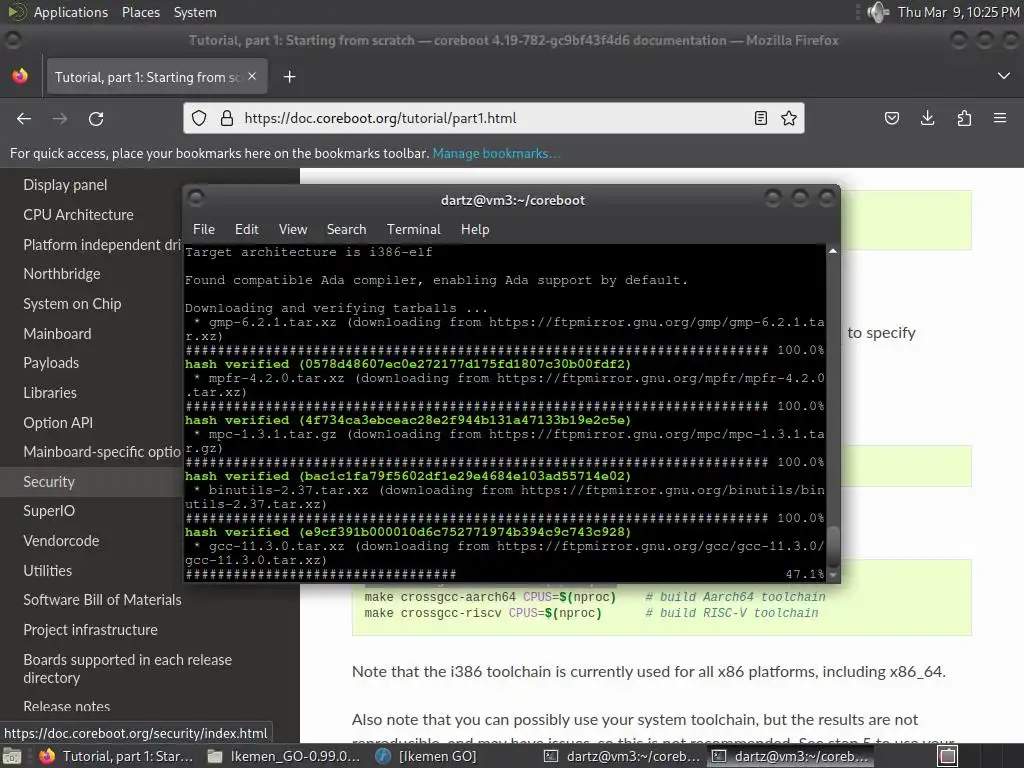Open the terminal Help menu
This screenshot has height=768, width=1024.
[475, 229]
